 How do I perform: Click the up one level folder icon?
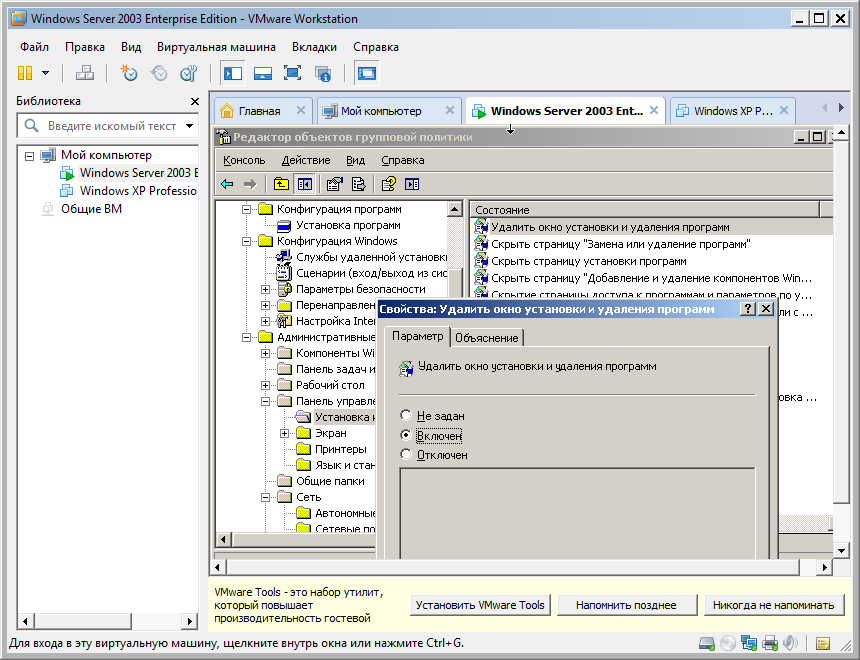281,184
